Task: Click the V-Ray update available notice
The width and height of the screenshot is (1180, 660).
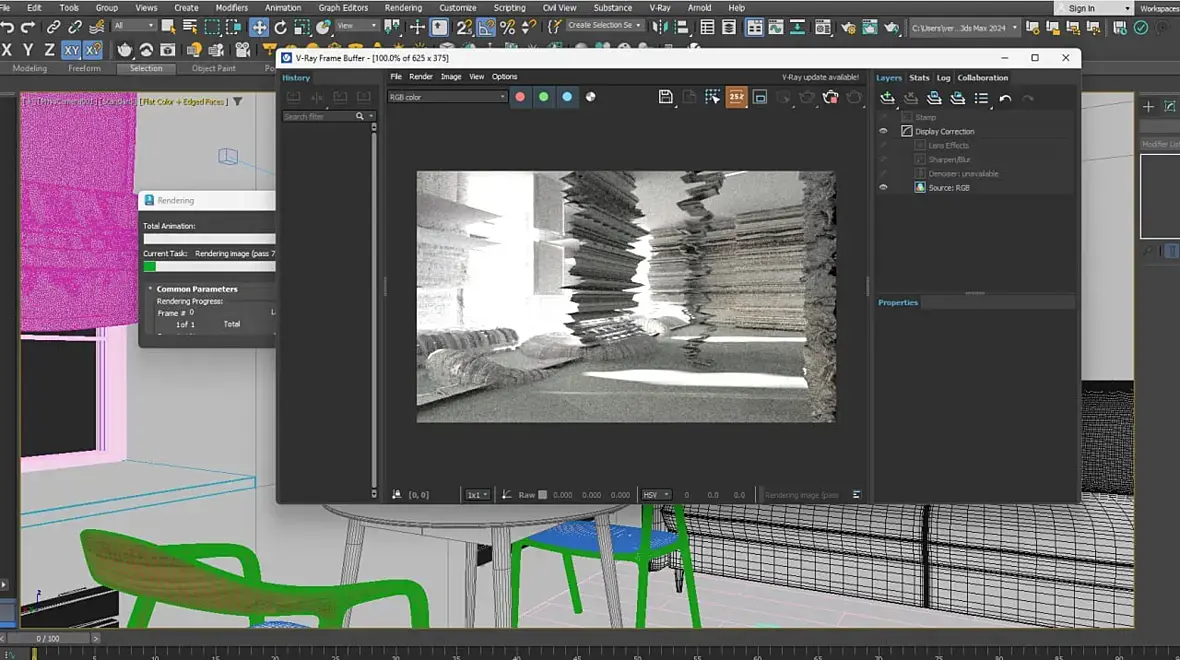Action: click(x=819, y=77)
